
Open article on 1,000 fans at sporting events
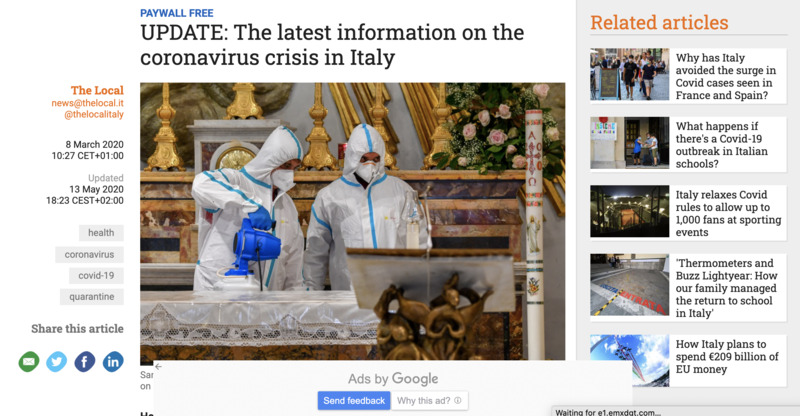[728, 213]
